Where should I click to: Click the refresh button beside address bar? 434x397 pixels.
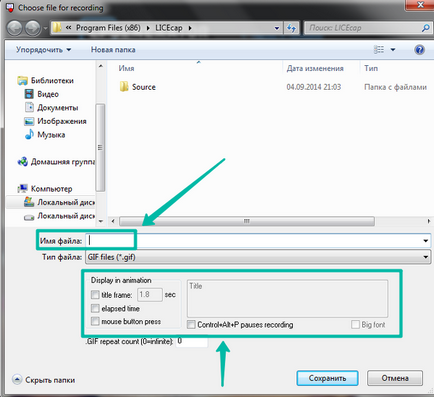point(291,28)
